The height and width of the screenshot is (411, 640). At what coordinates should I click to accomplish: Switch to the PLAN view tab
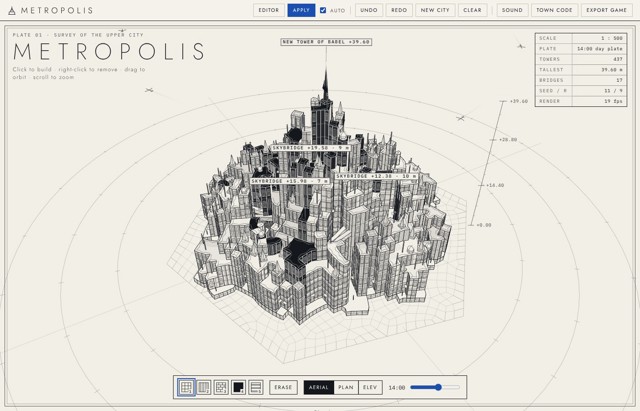tap(346, 387)
